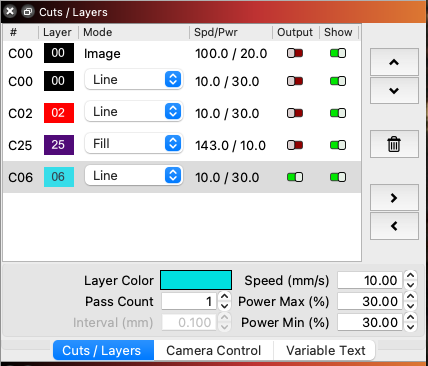The height and width of the screenshot is (366, 428).
Task: Click the Mode column header
Action: point(97,32)
